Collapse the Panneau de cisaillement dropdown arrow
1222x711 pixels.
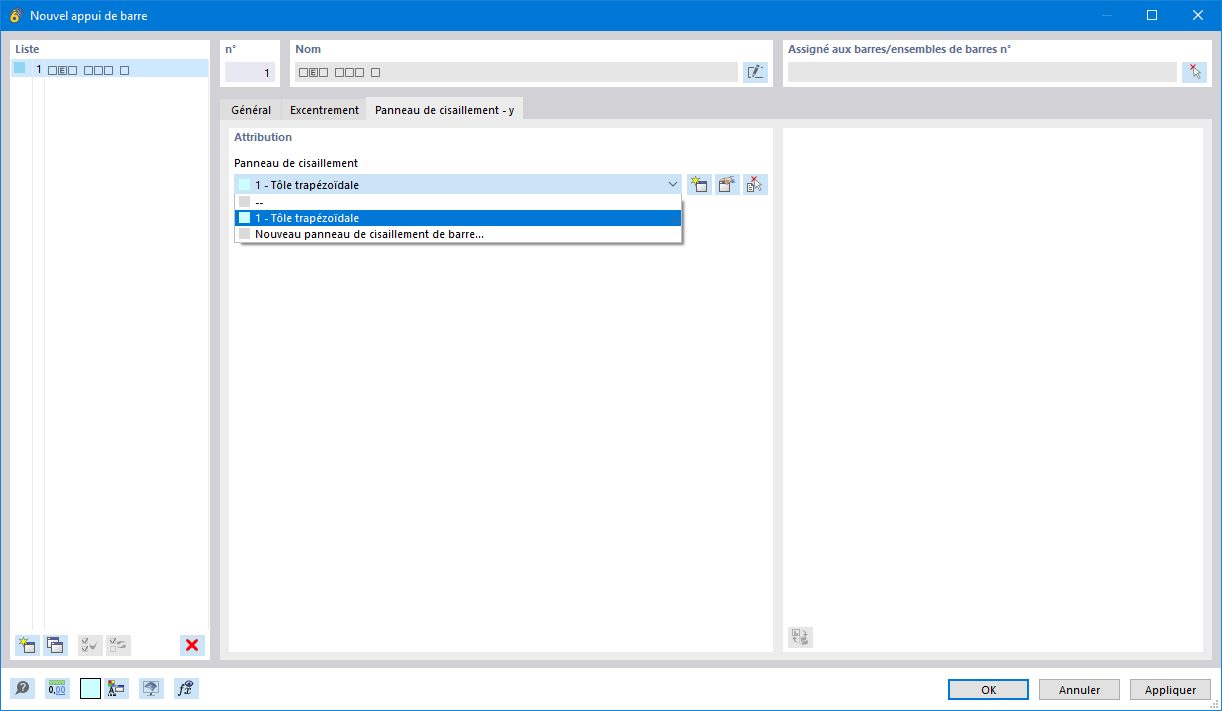(x=673, y=185)
